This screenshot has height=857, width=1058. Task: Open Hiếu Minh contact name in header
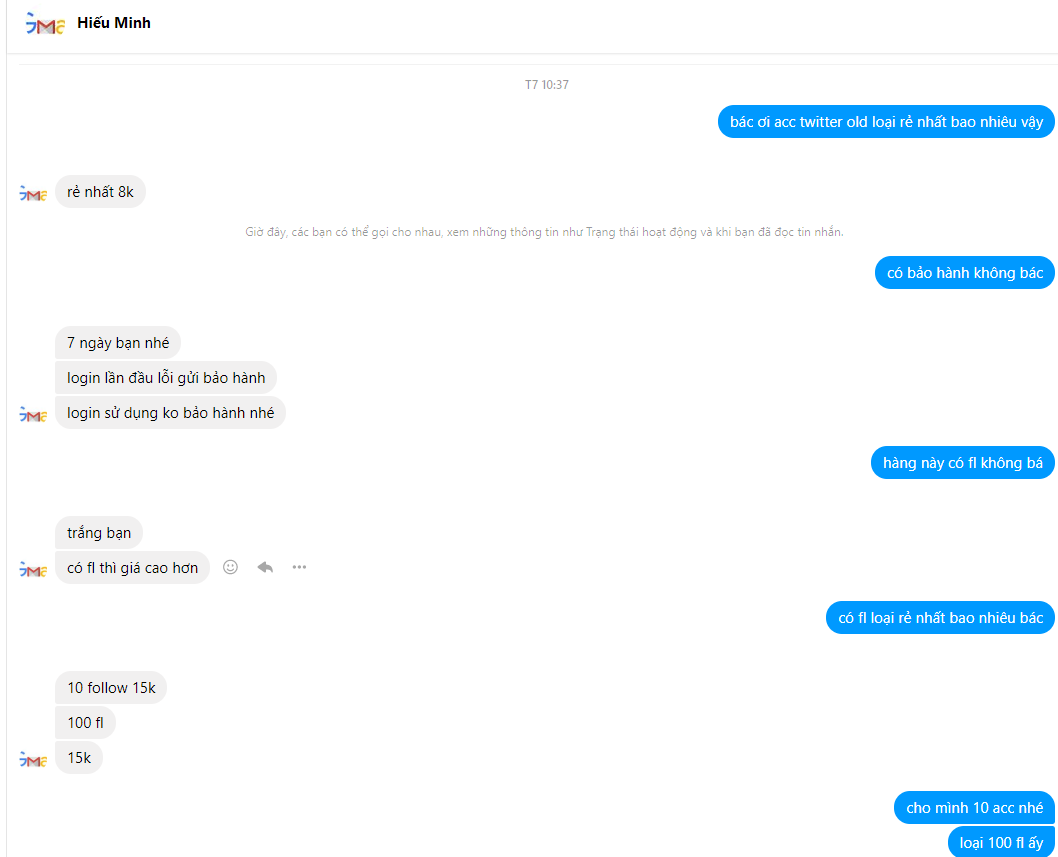[113, 23]
